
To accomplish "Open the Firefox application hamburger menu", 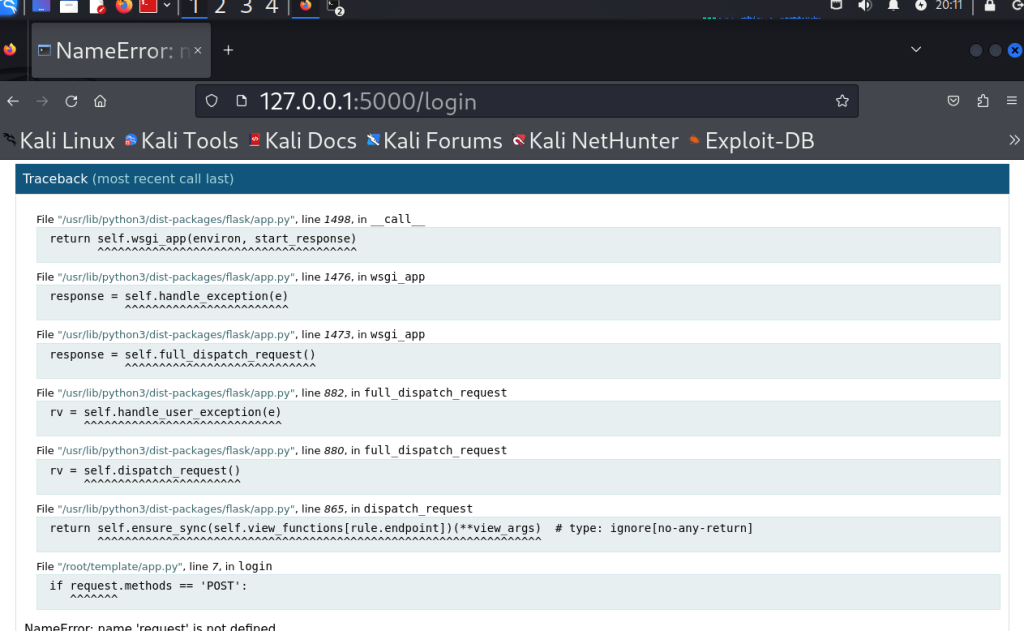I will [x=1012, y=101].
